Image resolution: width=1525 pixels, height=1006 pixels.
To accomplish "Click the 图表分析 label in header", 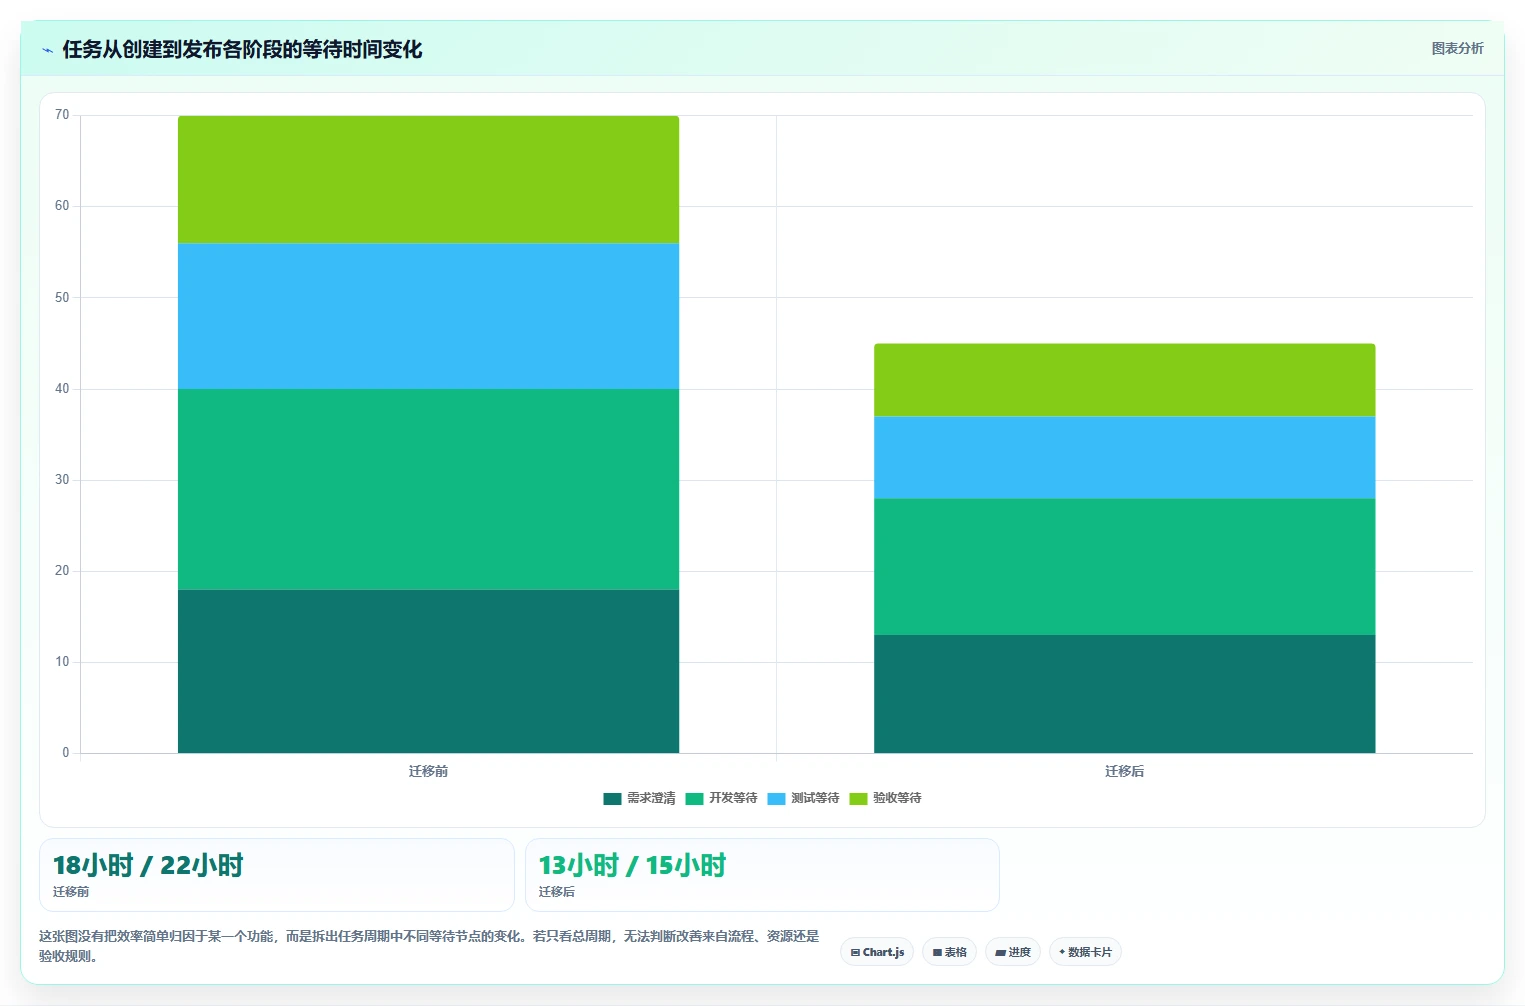I will [1457, 48].
